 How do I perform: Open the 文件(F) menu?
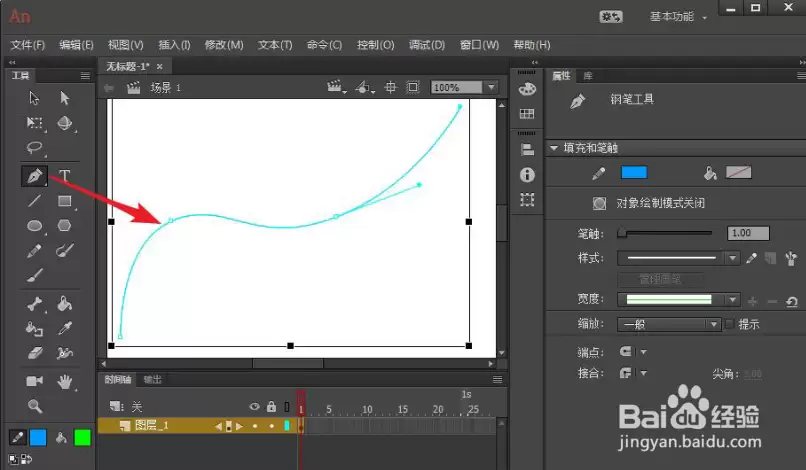click(x=28, y=45)
